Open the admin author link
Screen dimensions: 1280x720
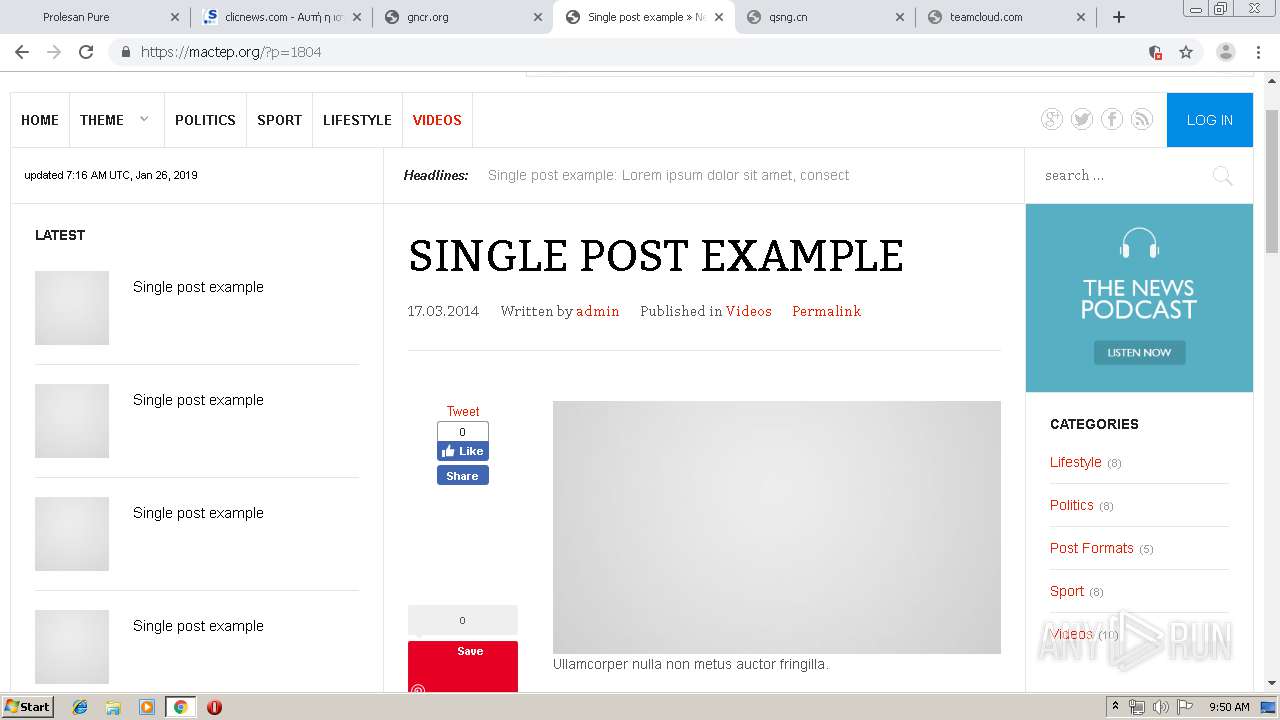[598, 311]
